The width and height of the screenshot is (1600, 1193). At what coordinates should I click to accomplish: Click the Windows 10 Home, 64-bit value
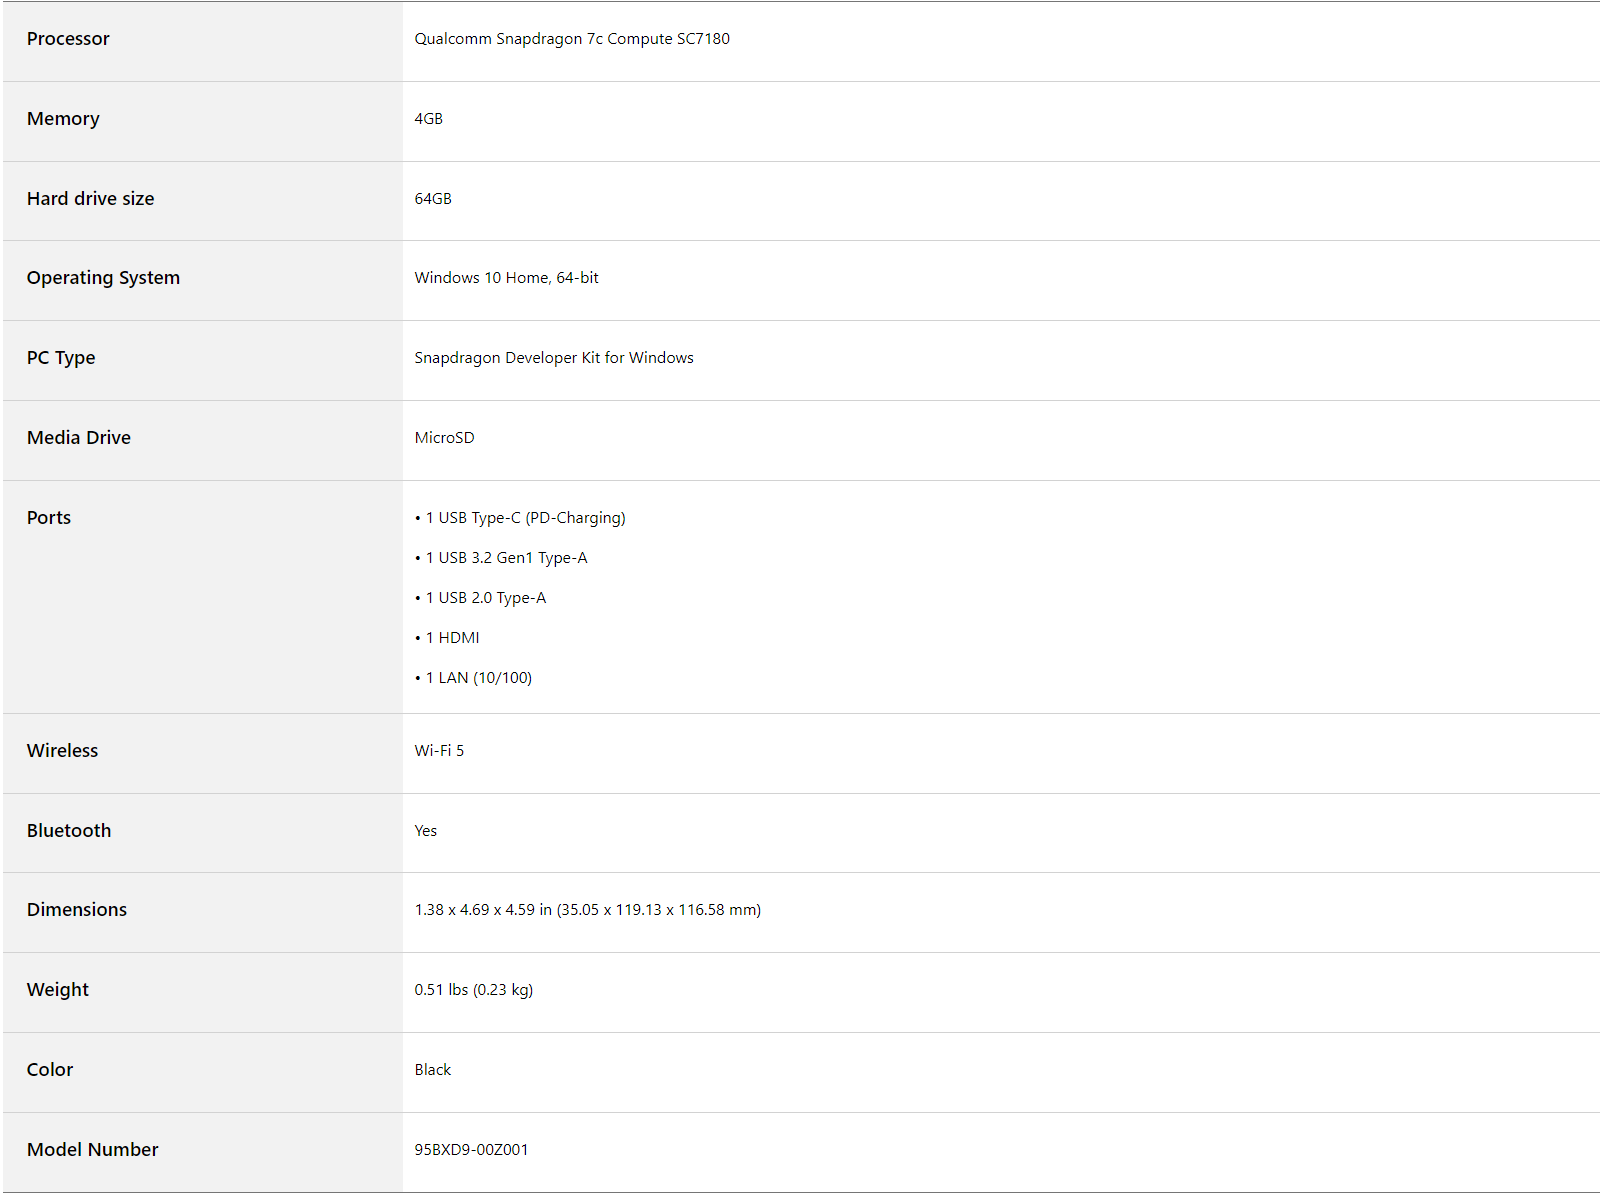click(506, 278)
